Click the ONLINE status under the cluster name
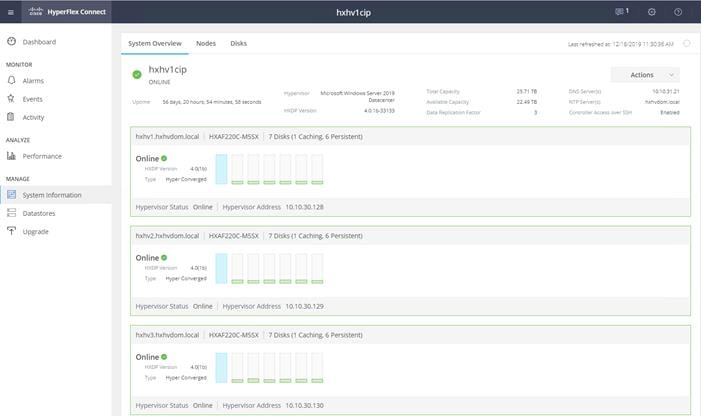Screen dimensions: 701x416 tap(160, 82)
